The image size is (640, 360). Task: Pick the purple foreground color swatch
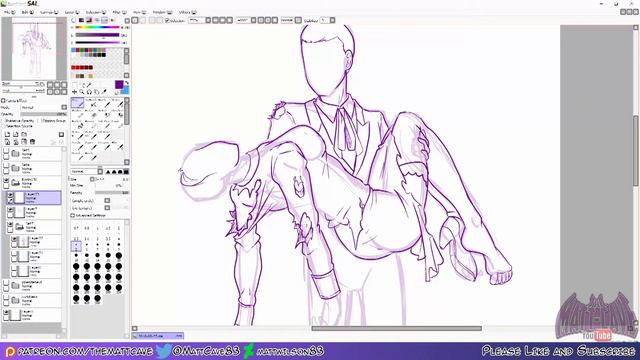pos(119,84)
